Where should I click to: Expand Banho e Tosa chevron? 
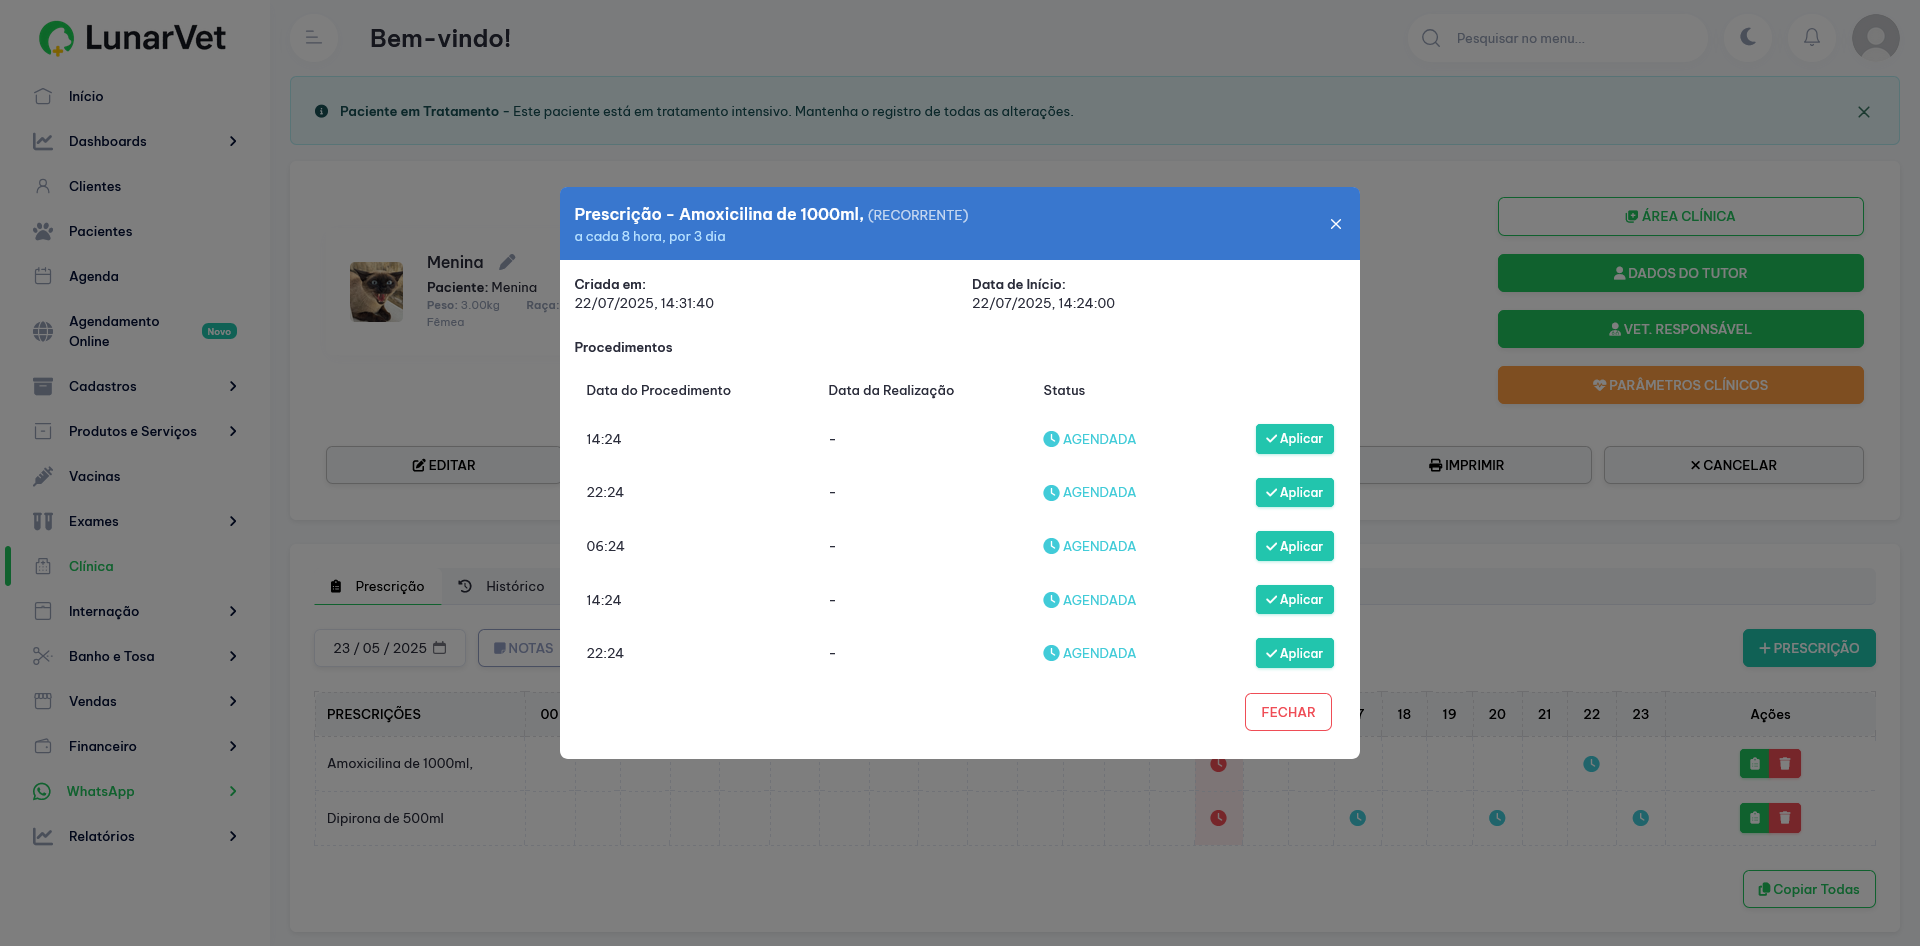(x=233, y=656)
